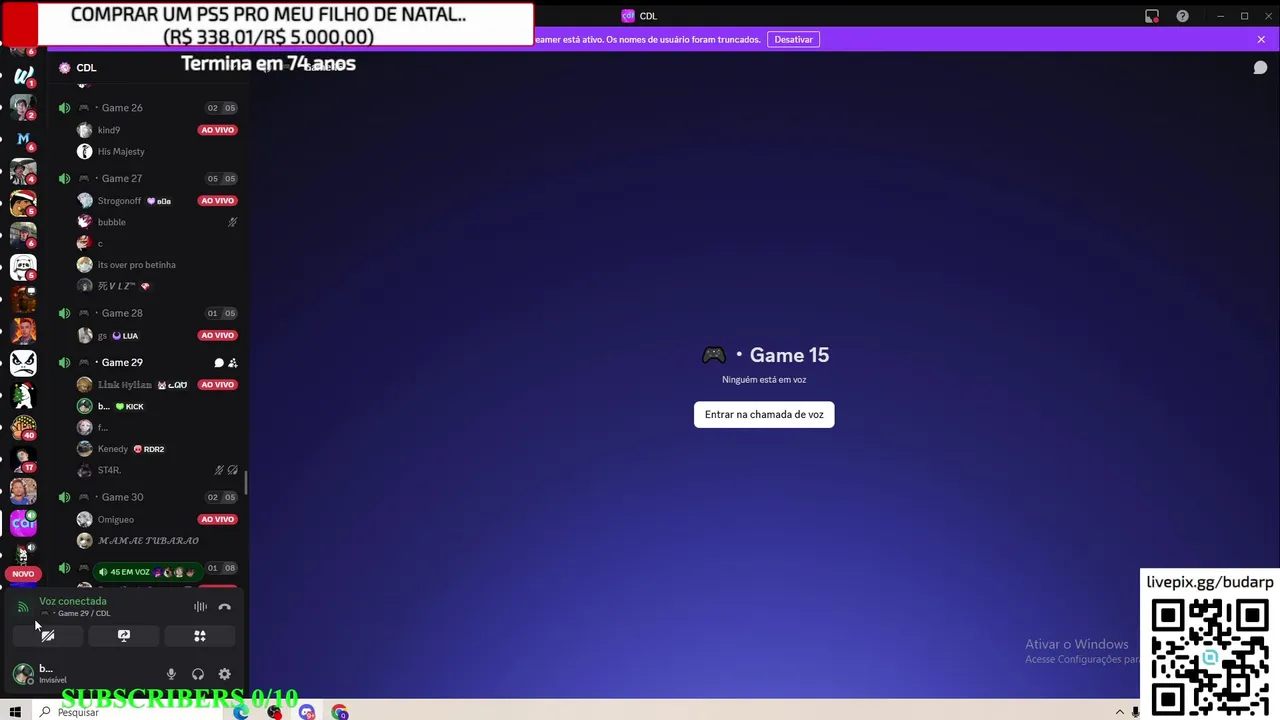Disconnect from the voice call
Viewport: 1280px width, 720px height.
click(x=224, y=607)
